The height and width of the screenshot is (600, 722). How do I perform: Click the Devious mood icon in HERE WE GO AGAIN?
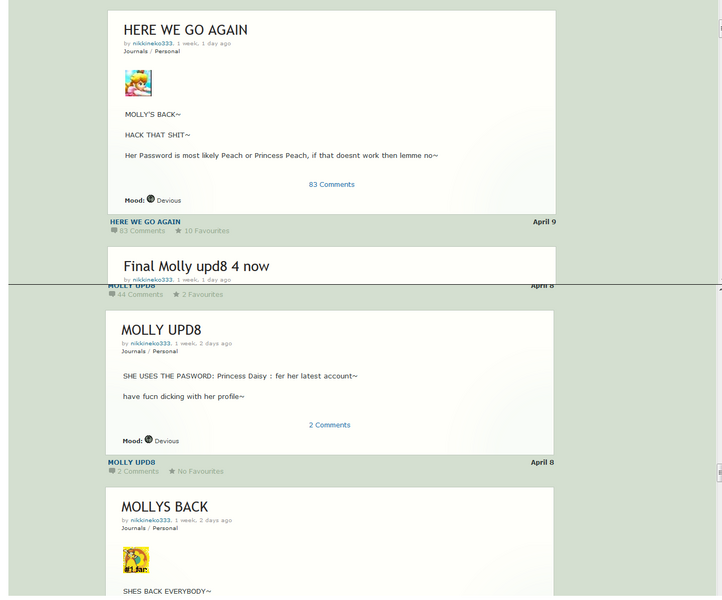pos(151,199)
